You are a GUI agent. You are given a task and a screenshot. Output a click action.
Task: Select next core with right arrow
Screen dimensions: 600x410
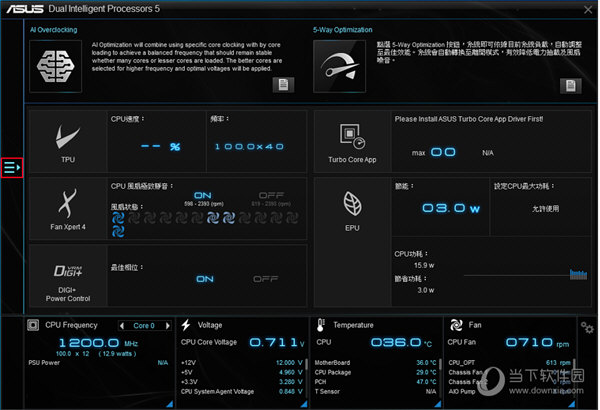168,326
